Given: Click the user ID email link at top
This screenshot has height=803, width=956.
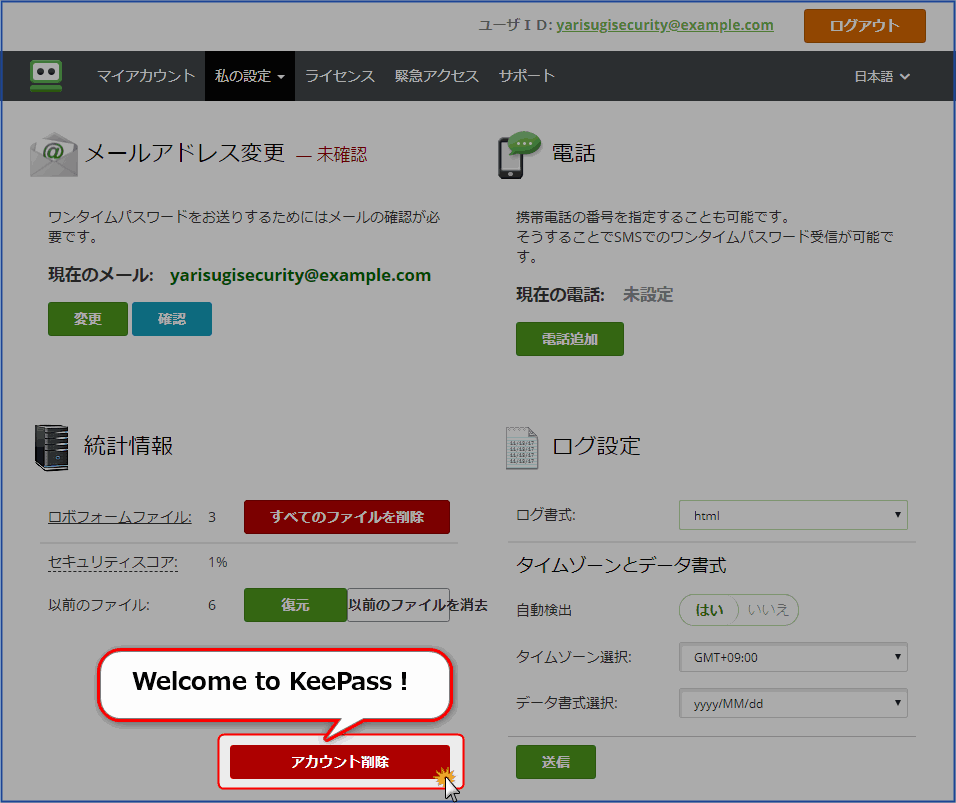Looking at the screenshot, I should click(665, 25).
